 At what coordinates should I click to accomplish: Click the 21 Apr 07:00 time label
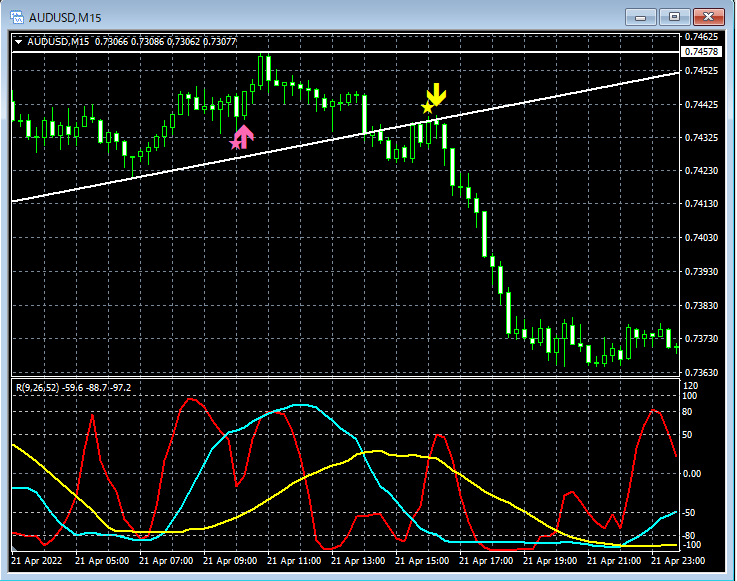tap(166, 561)
